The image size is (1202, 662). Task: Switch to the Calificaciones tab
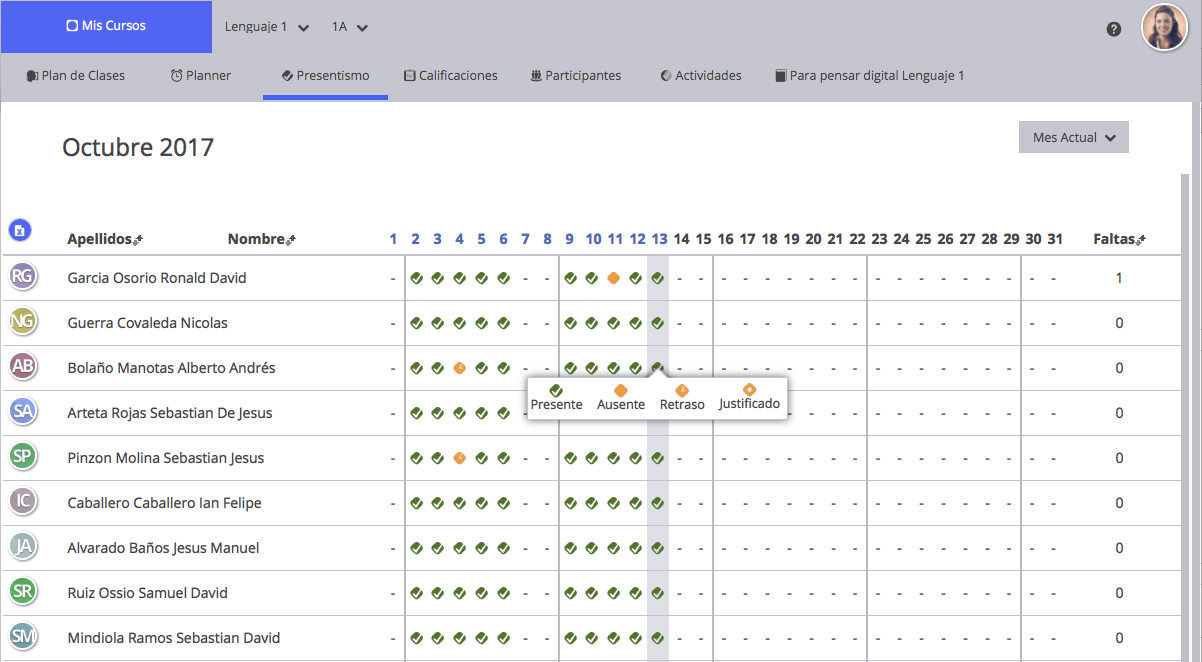450,76
